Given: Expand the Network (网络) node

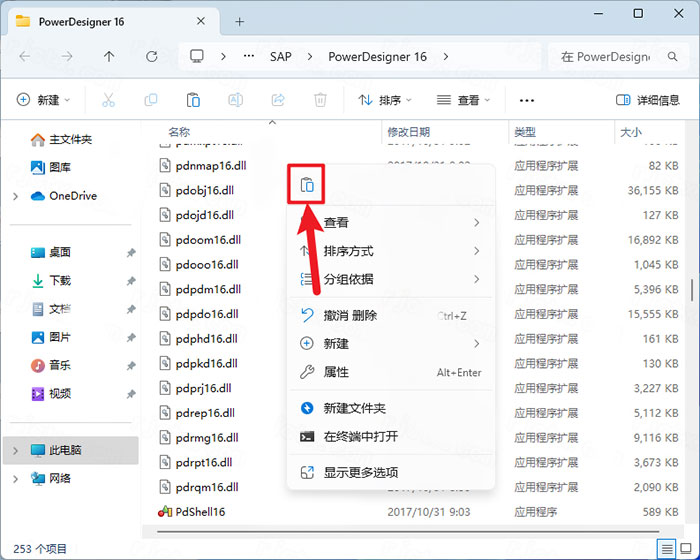Looking at the screenshot, I should pos(16,479).
